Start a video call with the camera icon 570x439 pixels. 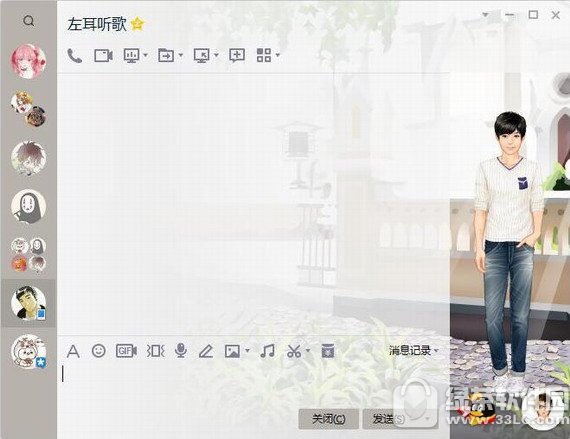(103, 56)
